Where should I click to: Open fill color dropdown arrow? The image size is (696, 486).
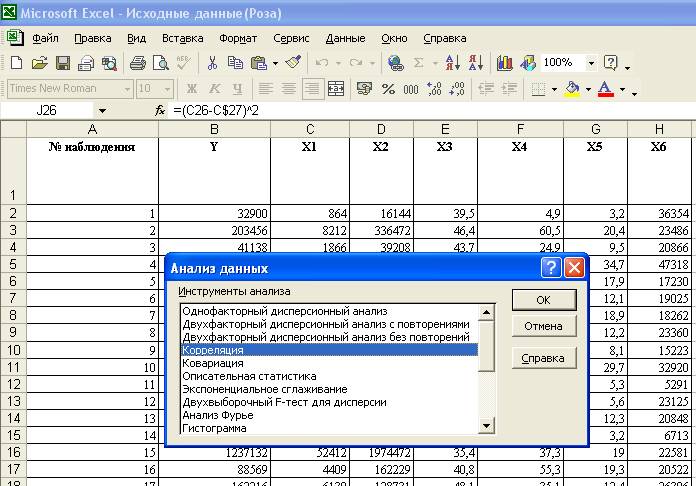point(589,89)
